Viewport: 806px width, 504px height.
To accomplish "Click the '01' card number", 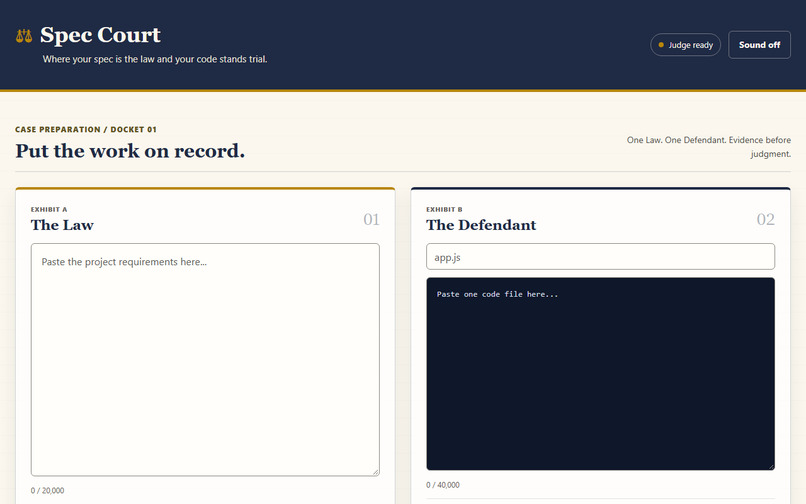I will coord(371,220).
